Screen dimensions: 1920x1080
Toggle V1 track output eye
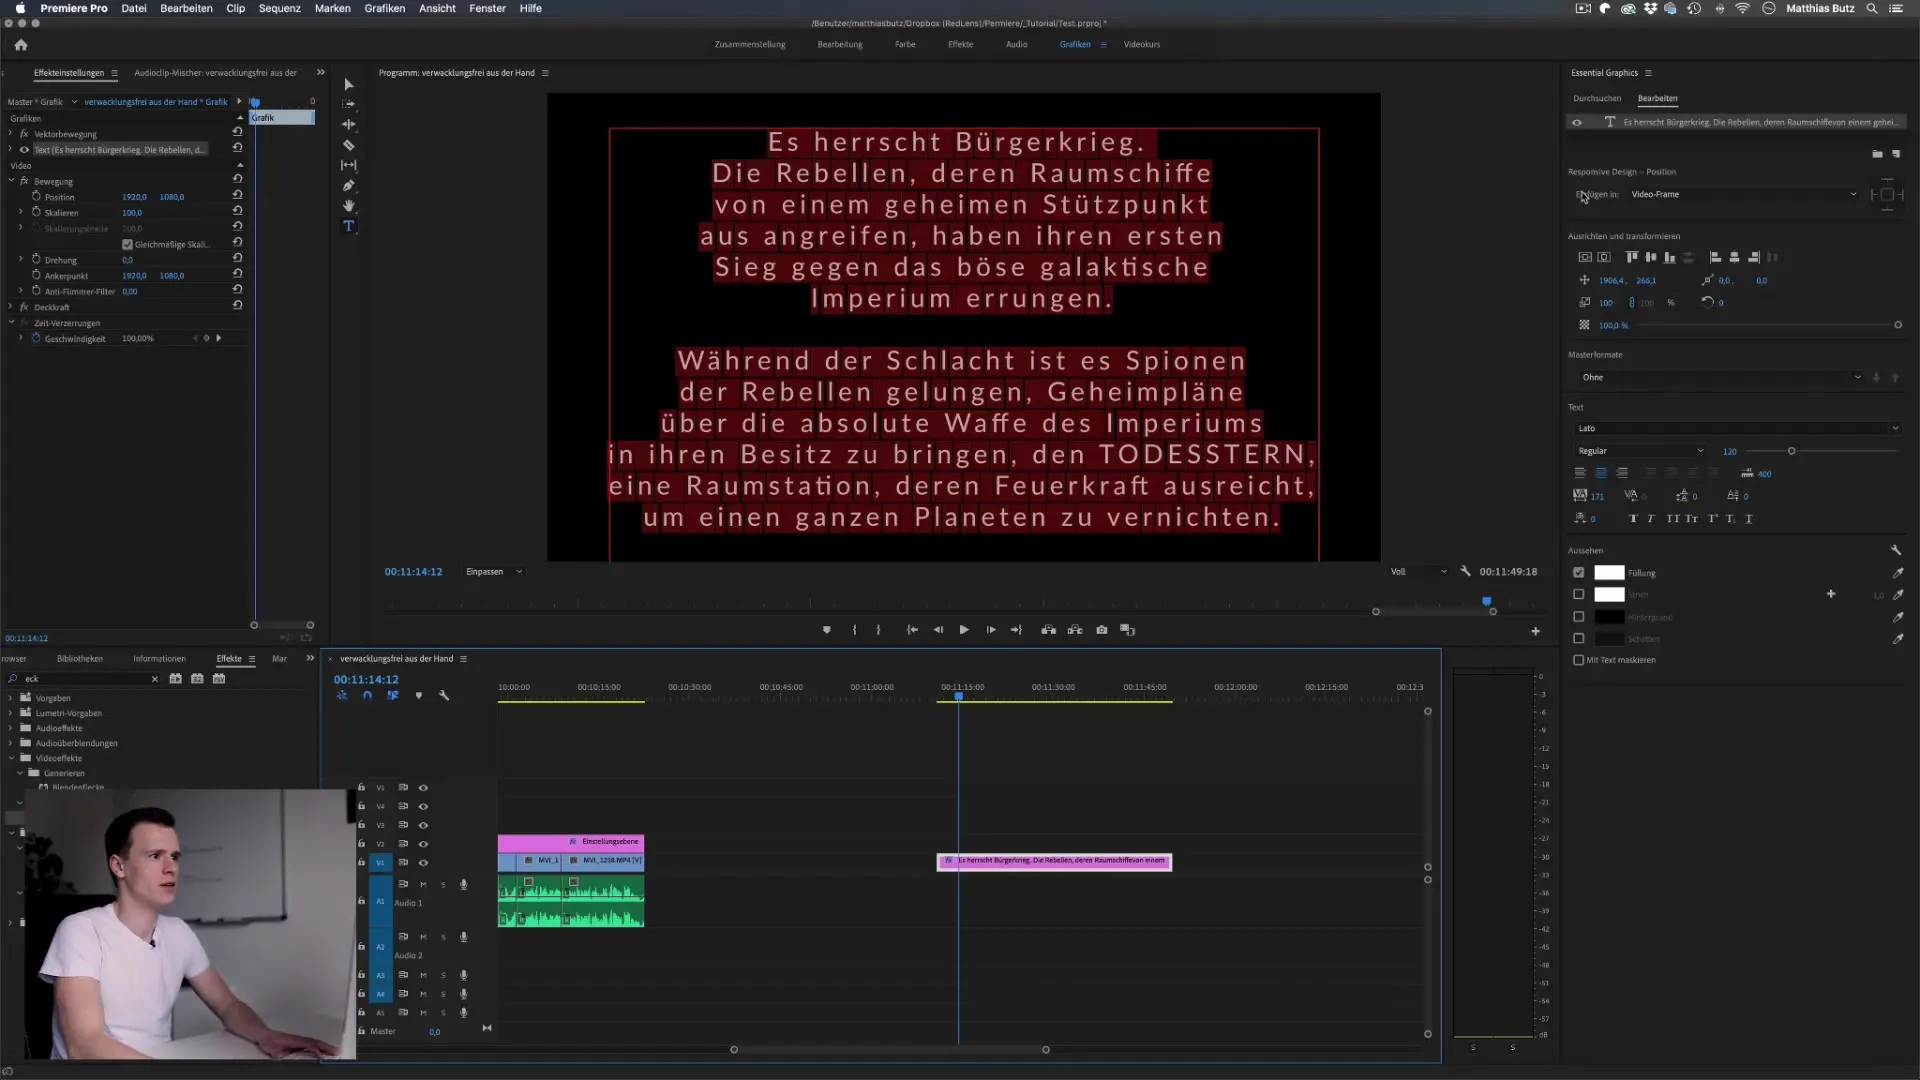(x=423, y=863)
